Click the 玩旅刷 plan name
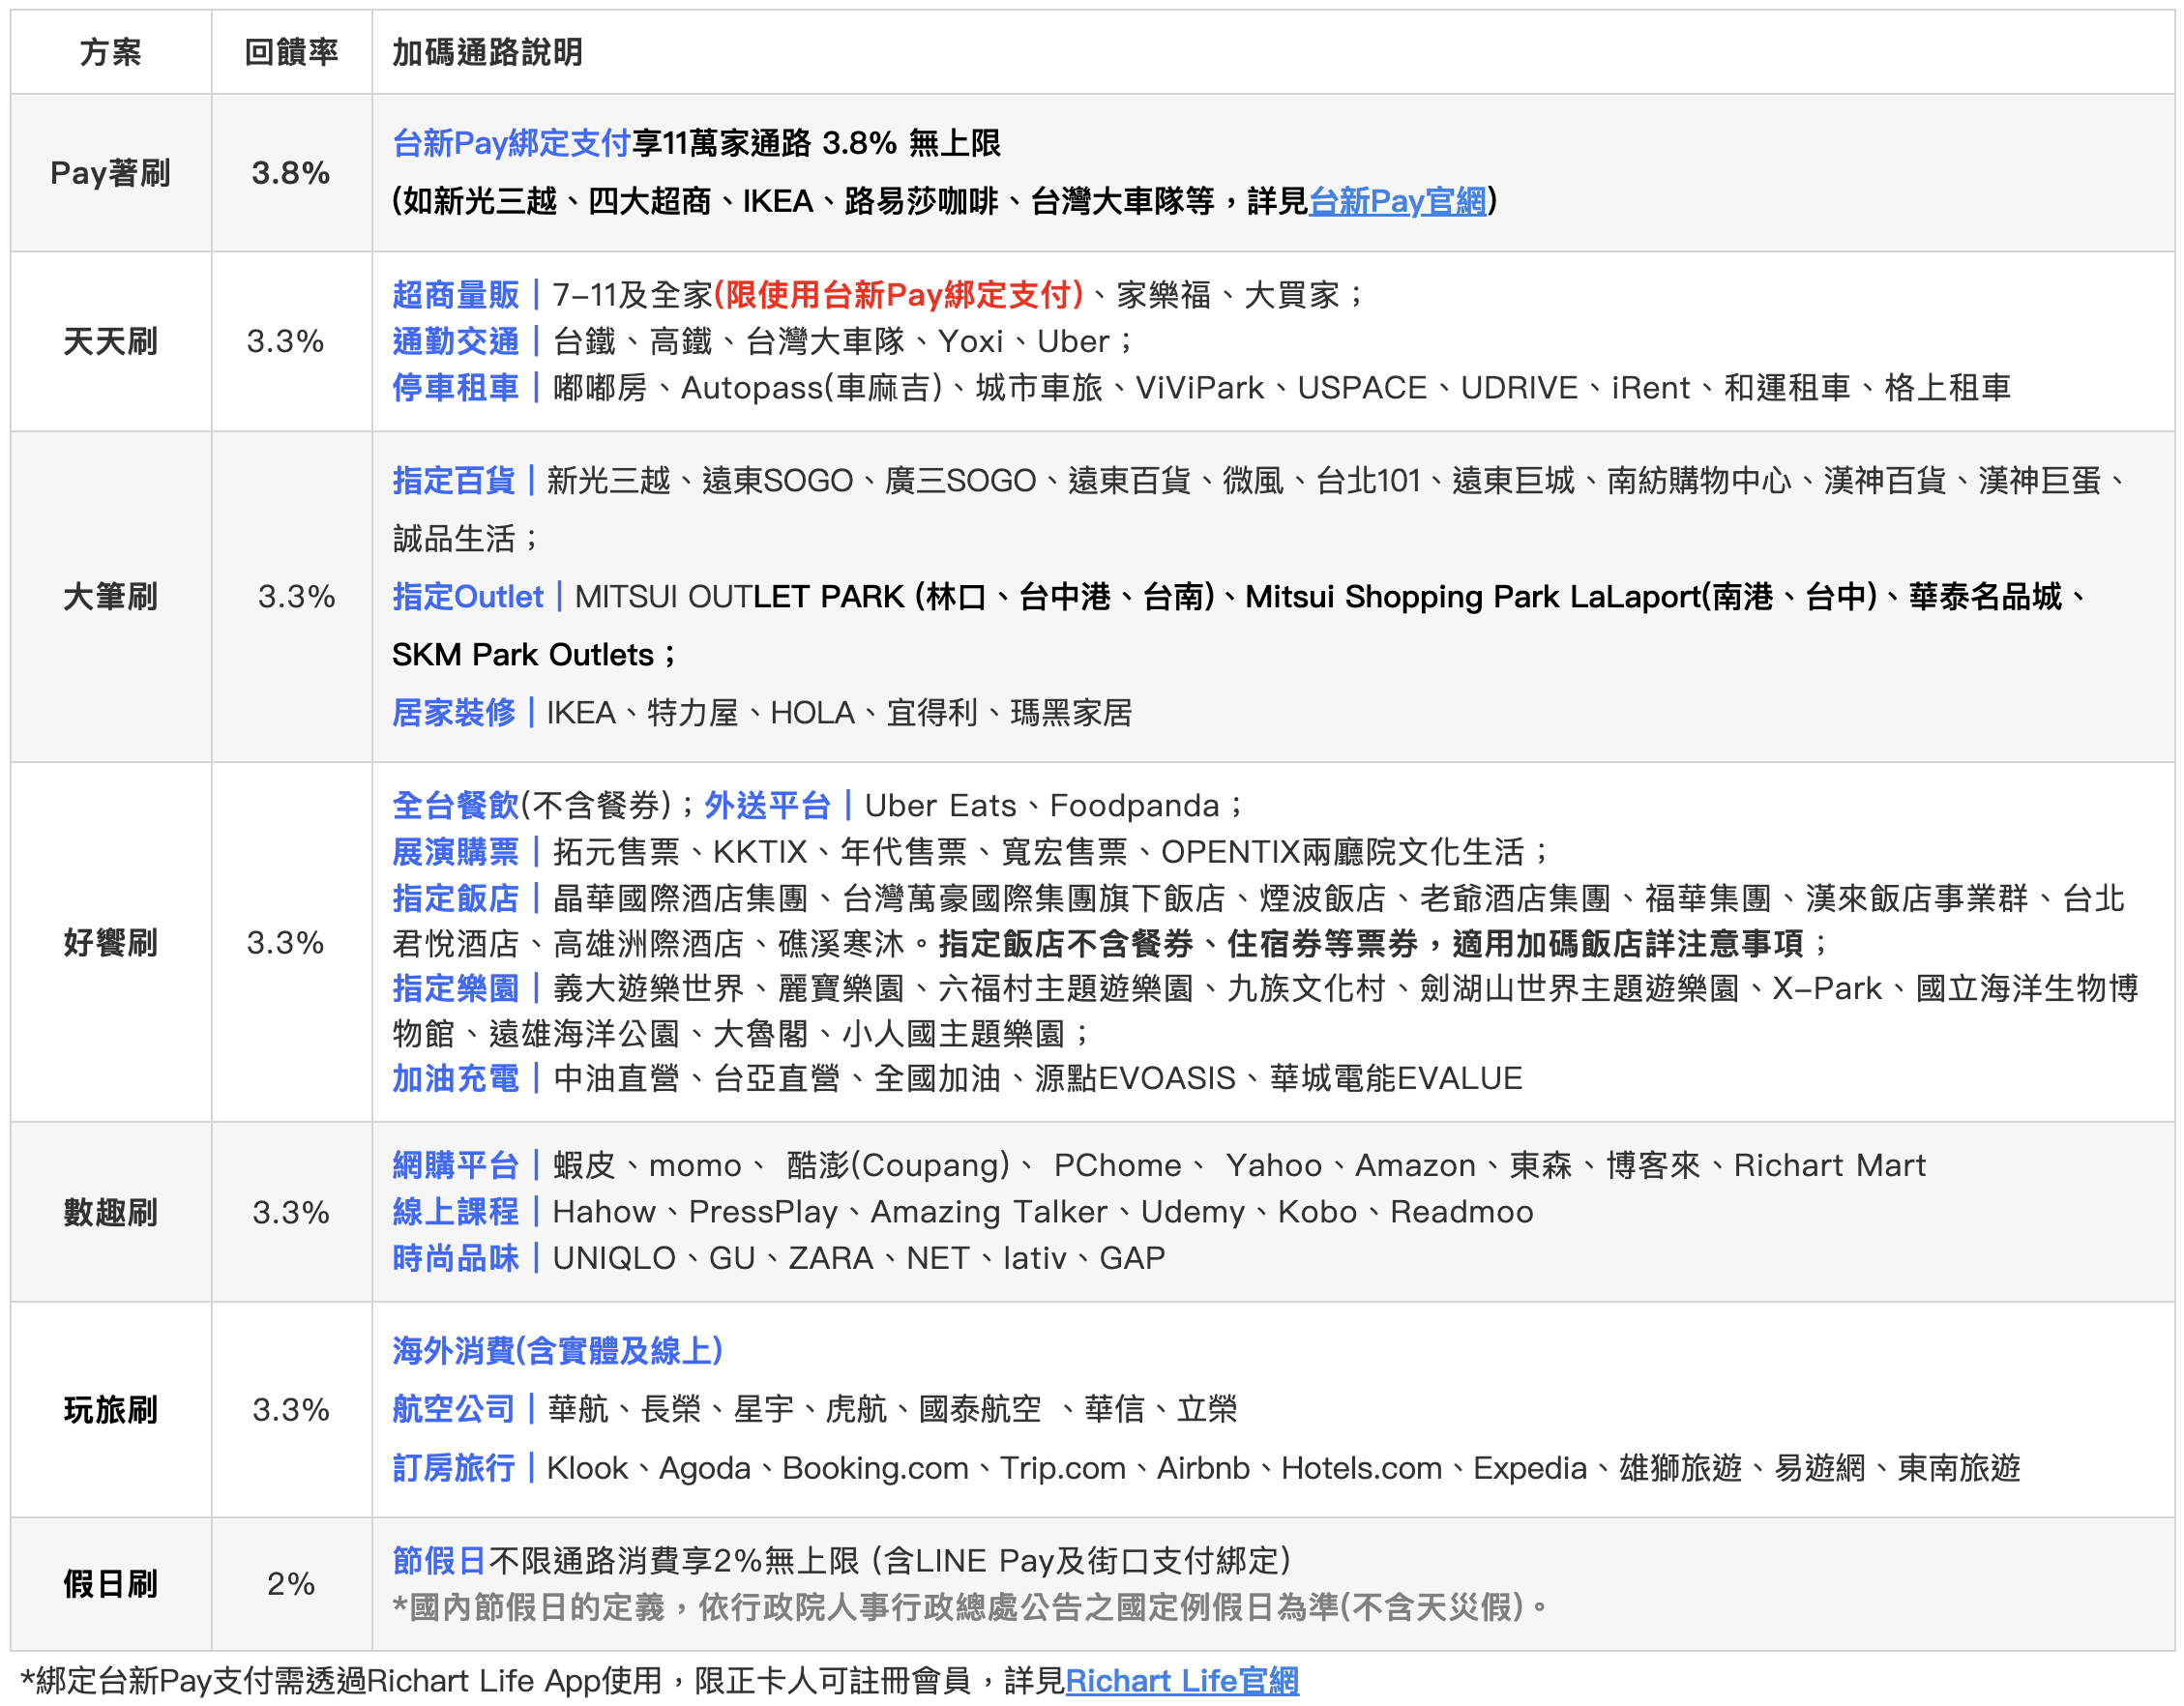This screenshot has width=2184, height=1706. pos(110,1410)
